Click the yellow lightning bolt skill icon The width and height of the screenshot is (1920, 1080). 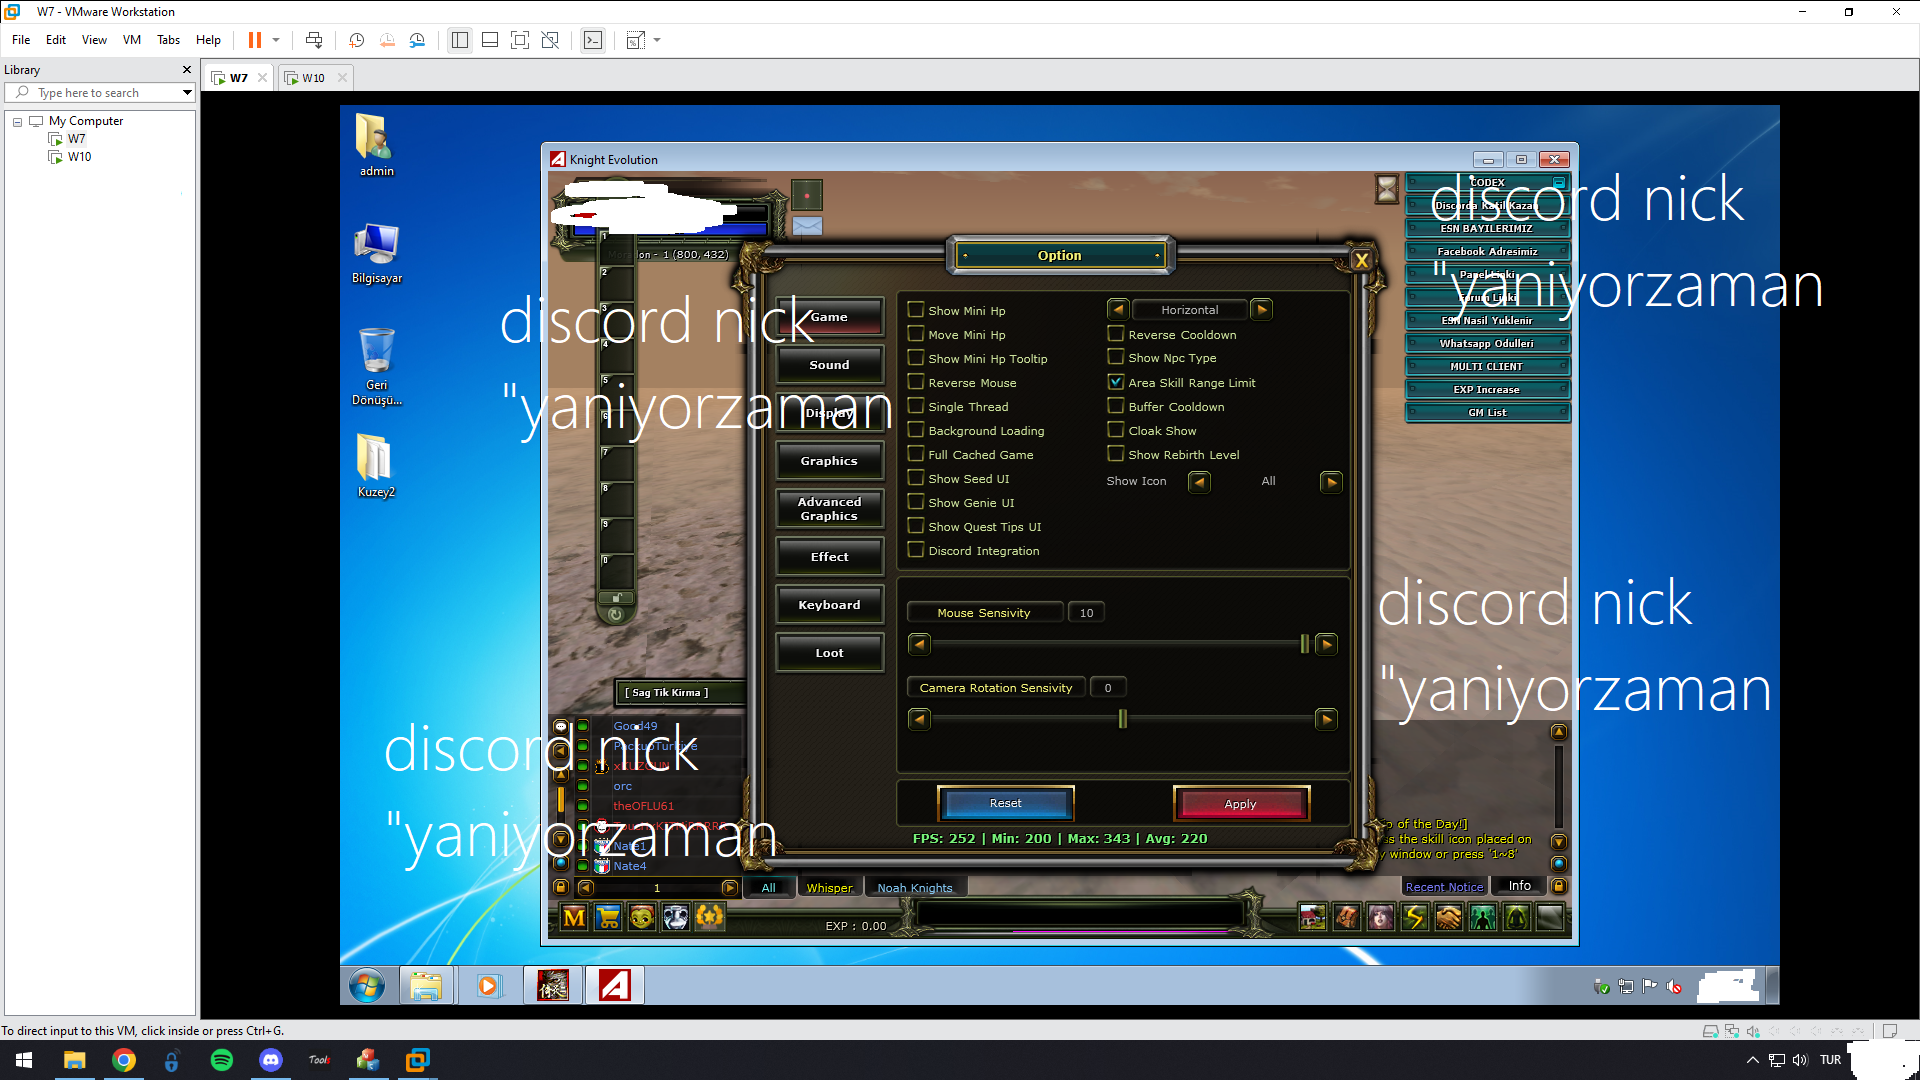click(x=1415, y=917)
